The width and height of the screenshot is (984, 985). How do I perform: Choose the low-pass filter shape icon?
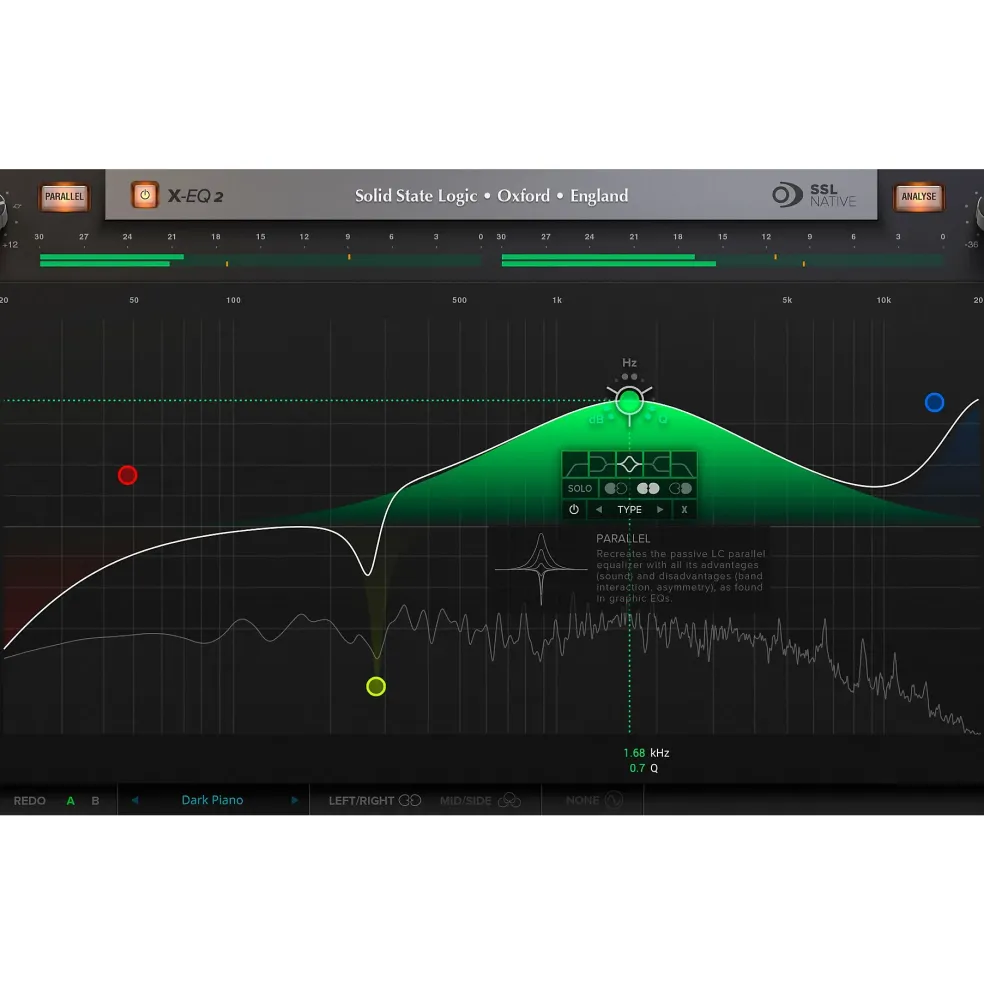683,465
